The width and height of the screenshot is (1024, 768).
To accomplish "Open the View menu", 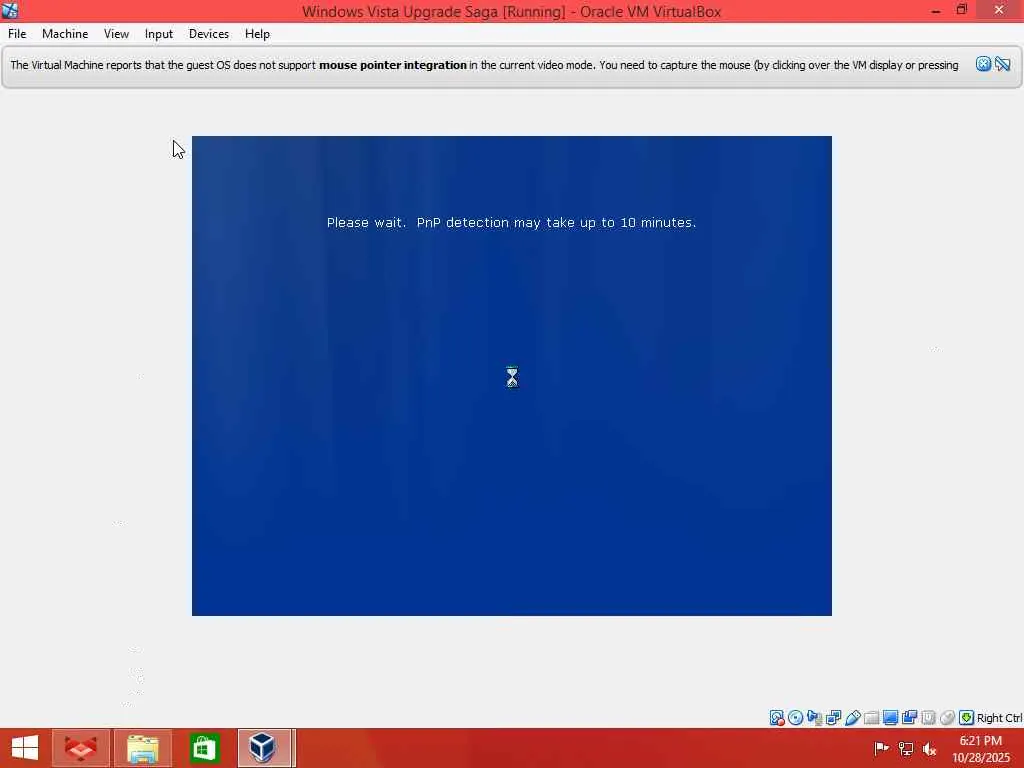I will coord(116,34).
